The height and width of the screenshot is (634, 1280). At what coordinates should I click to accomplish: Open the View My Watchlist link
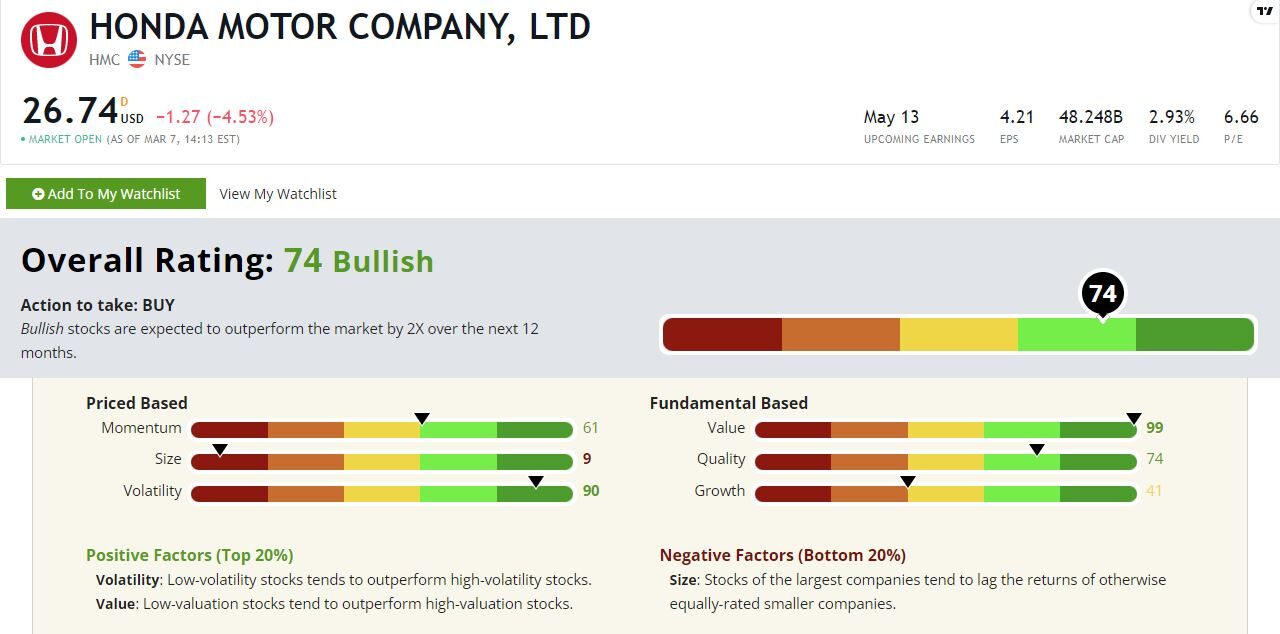tap(278, 194)
